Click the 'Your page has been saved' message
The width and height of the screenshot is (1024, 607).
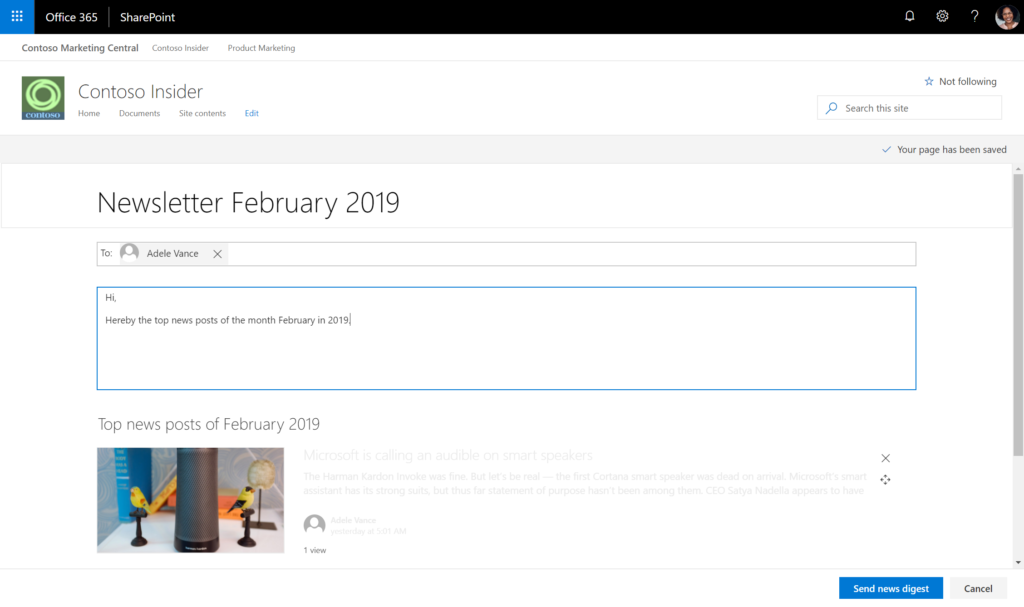pos(952,150)
